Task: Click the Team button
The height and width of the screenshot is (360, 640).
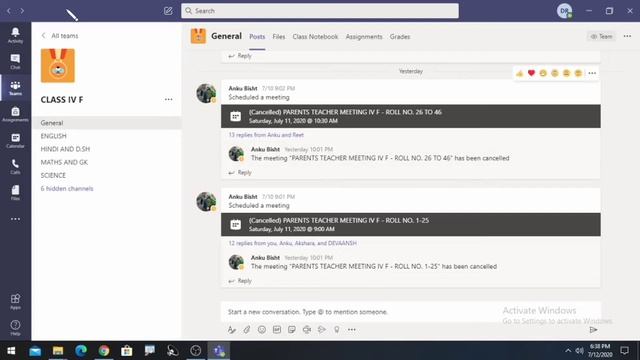Action: (601, 36)
